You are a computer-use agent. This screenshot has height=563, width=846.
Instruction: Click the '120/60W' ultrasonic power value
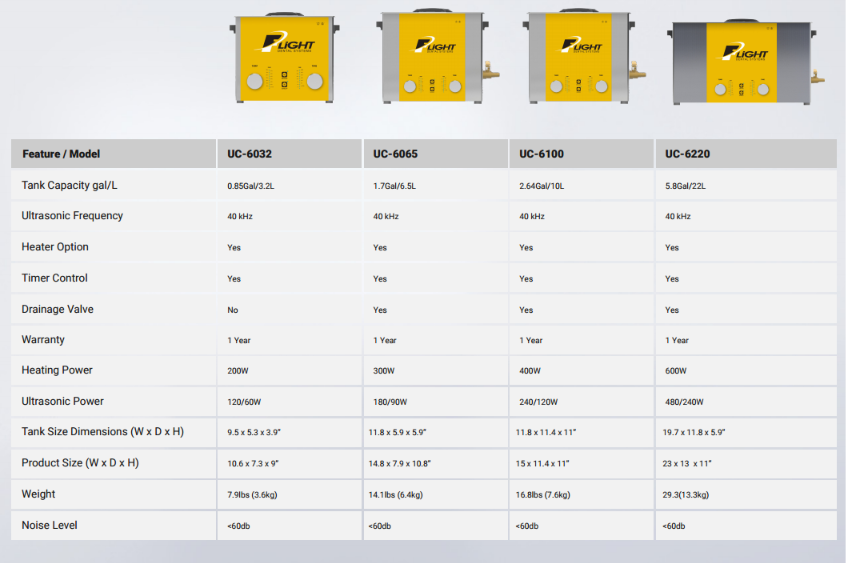point(244,402)
